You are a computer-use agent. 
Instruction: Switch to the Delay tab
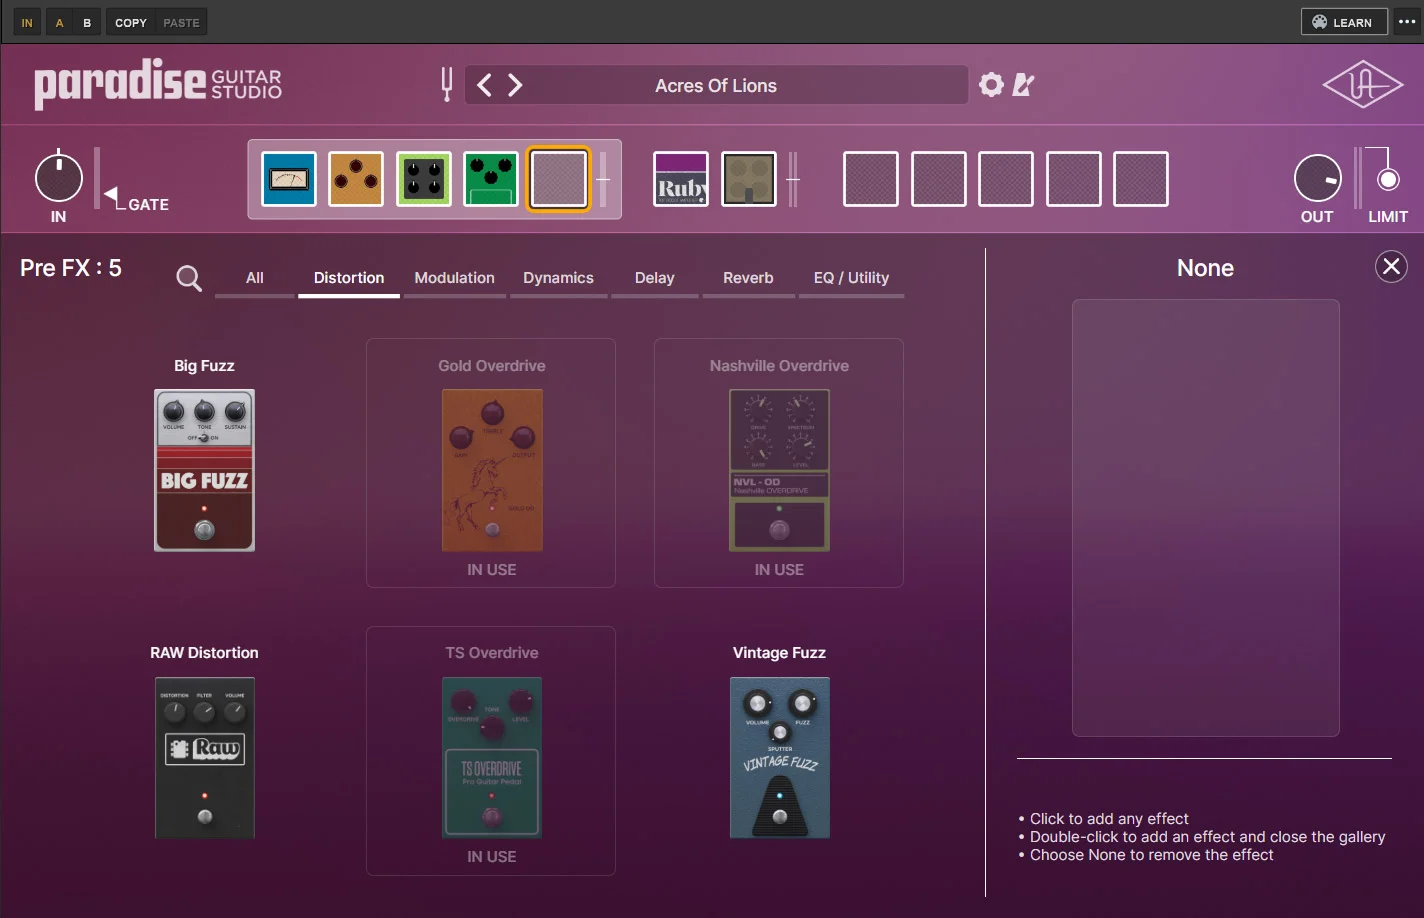[x=655, y=278]
